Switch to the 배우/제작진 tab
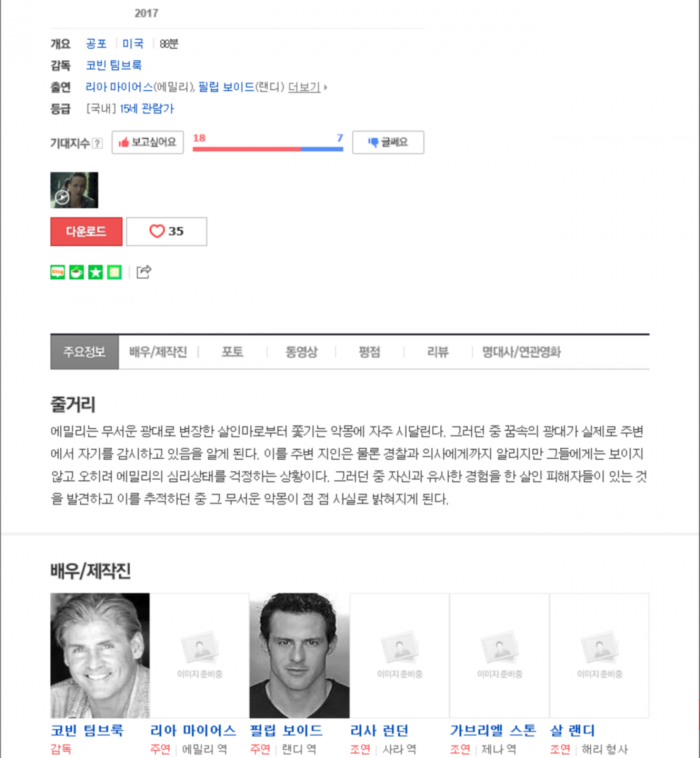 [x=158, y=352]
